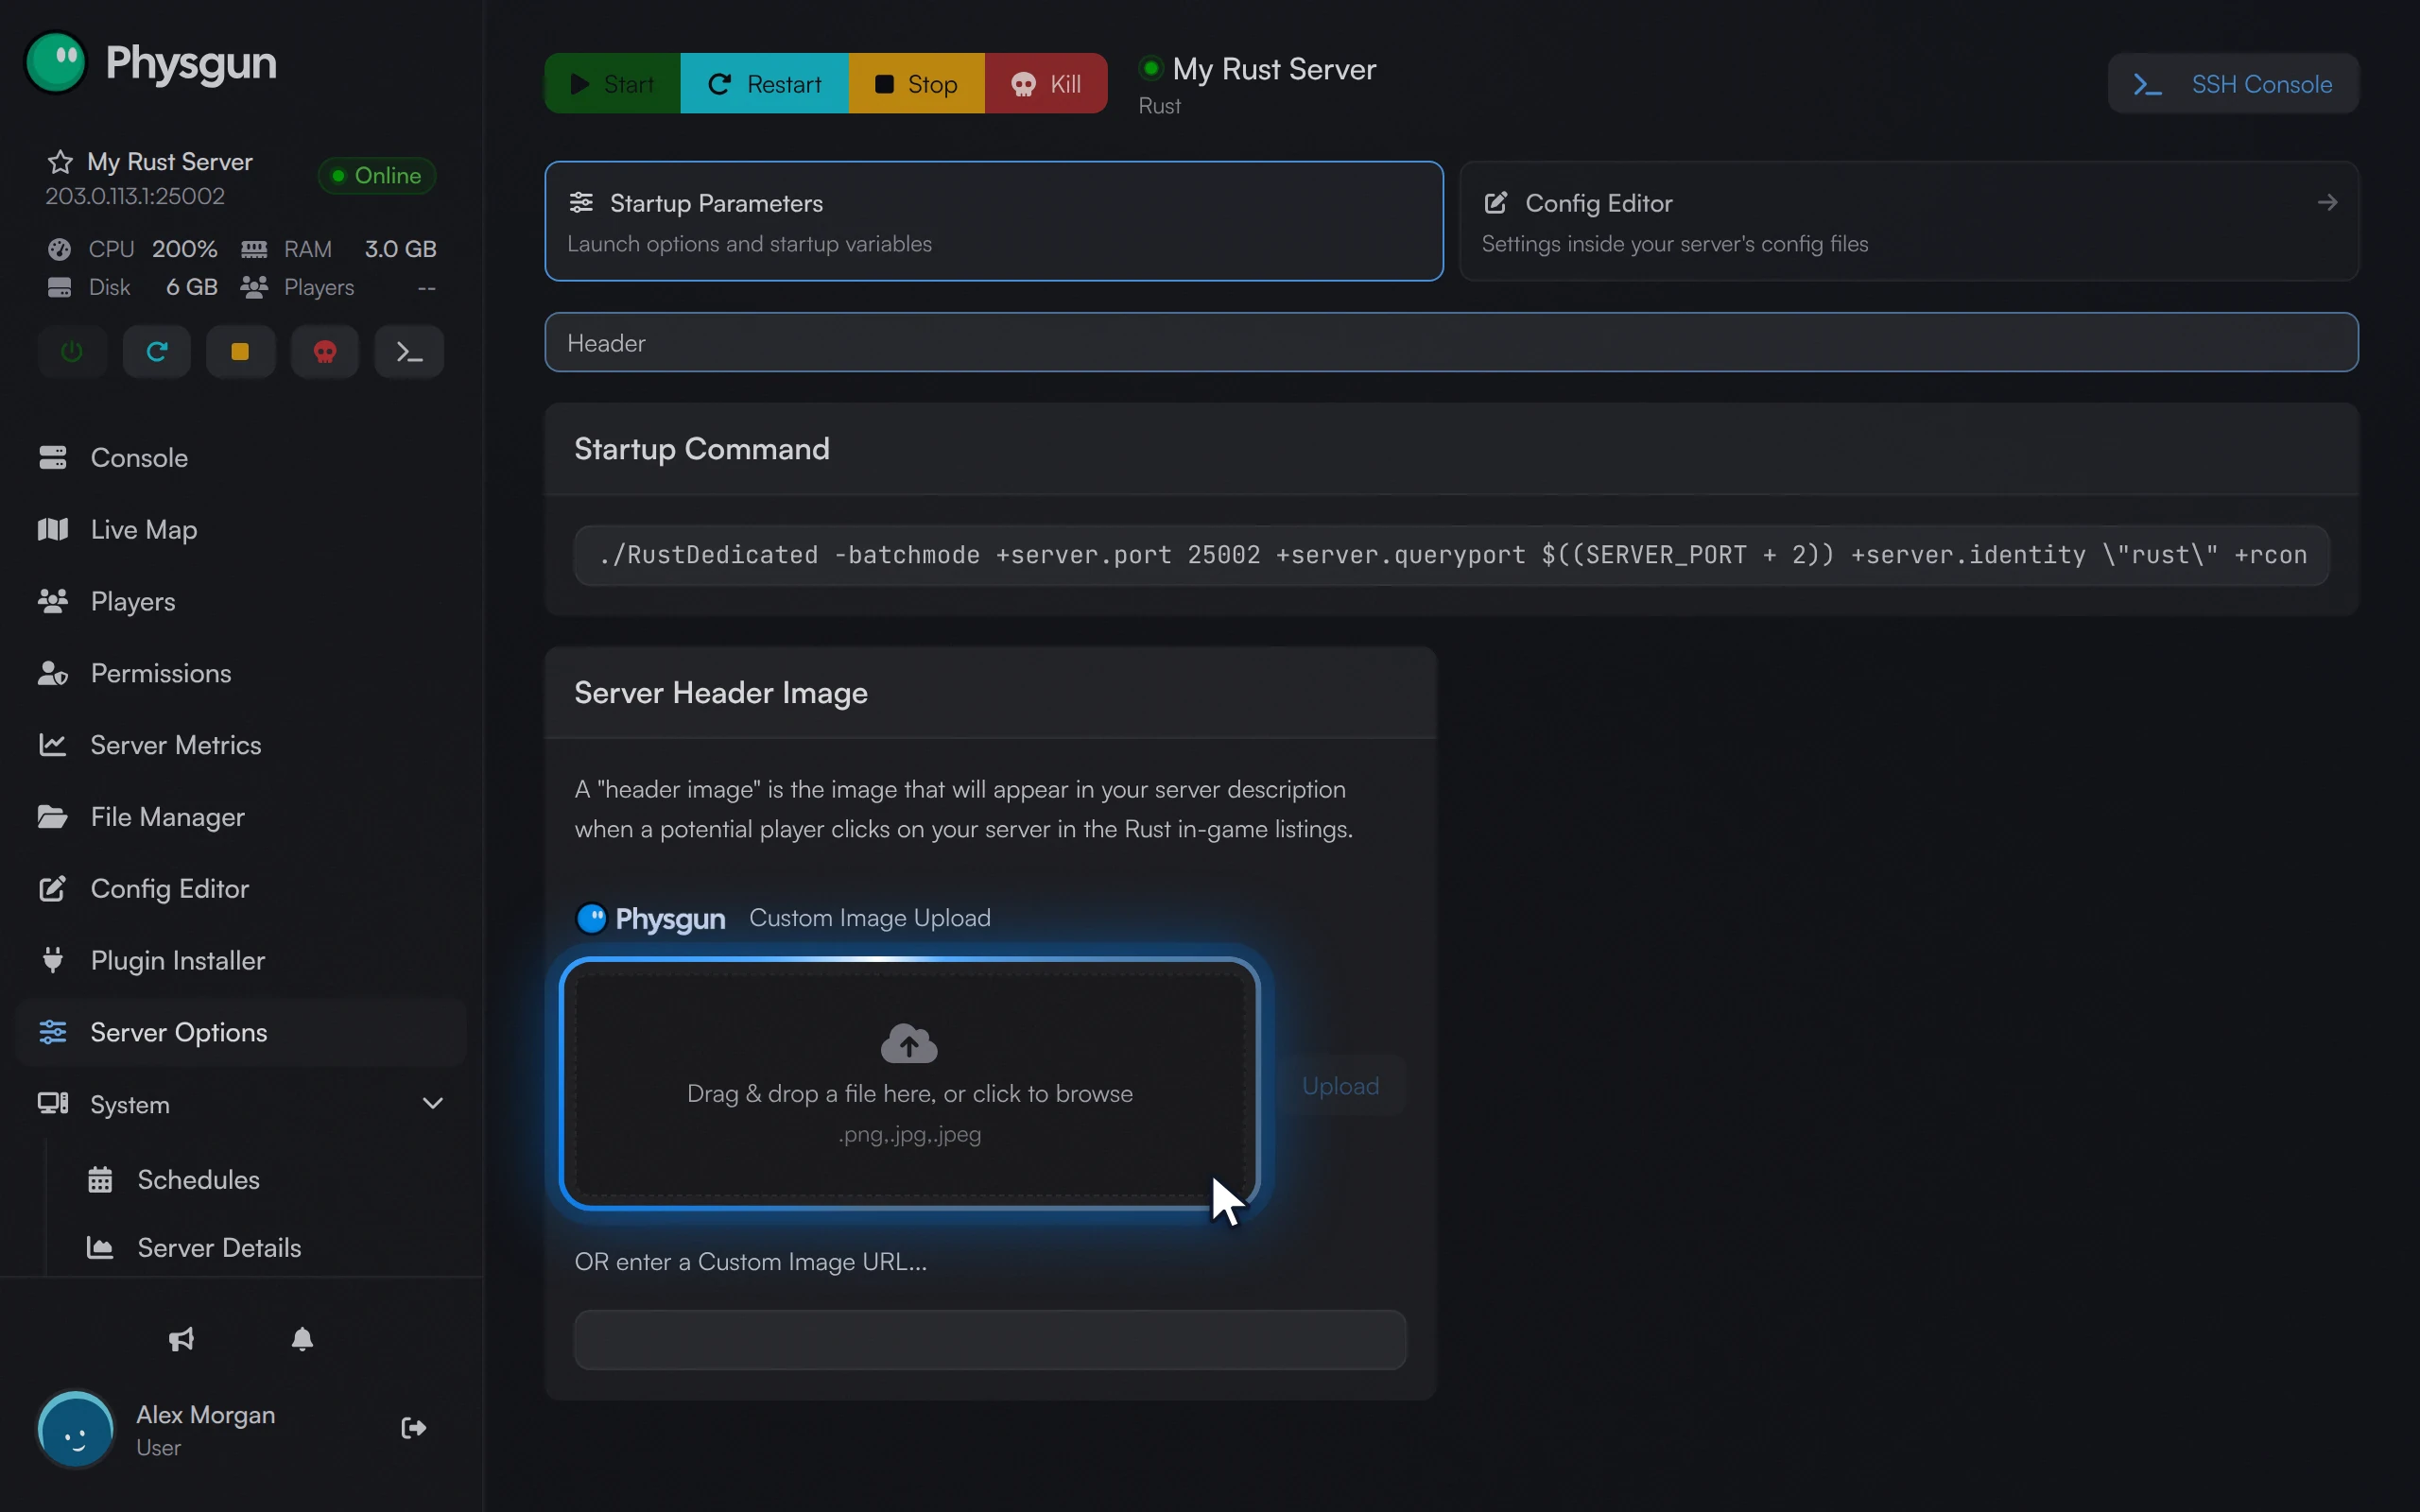Click the Start button

click(612, 83)
